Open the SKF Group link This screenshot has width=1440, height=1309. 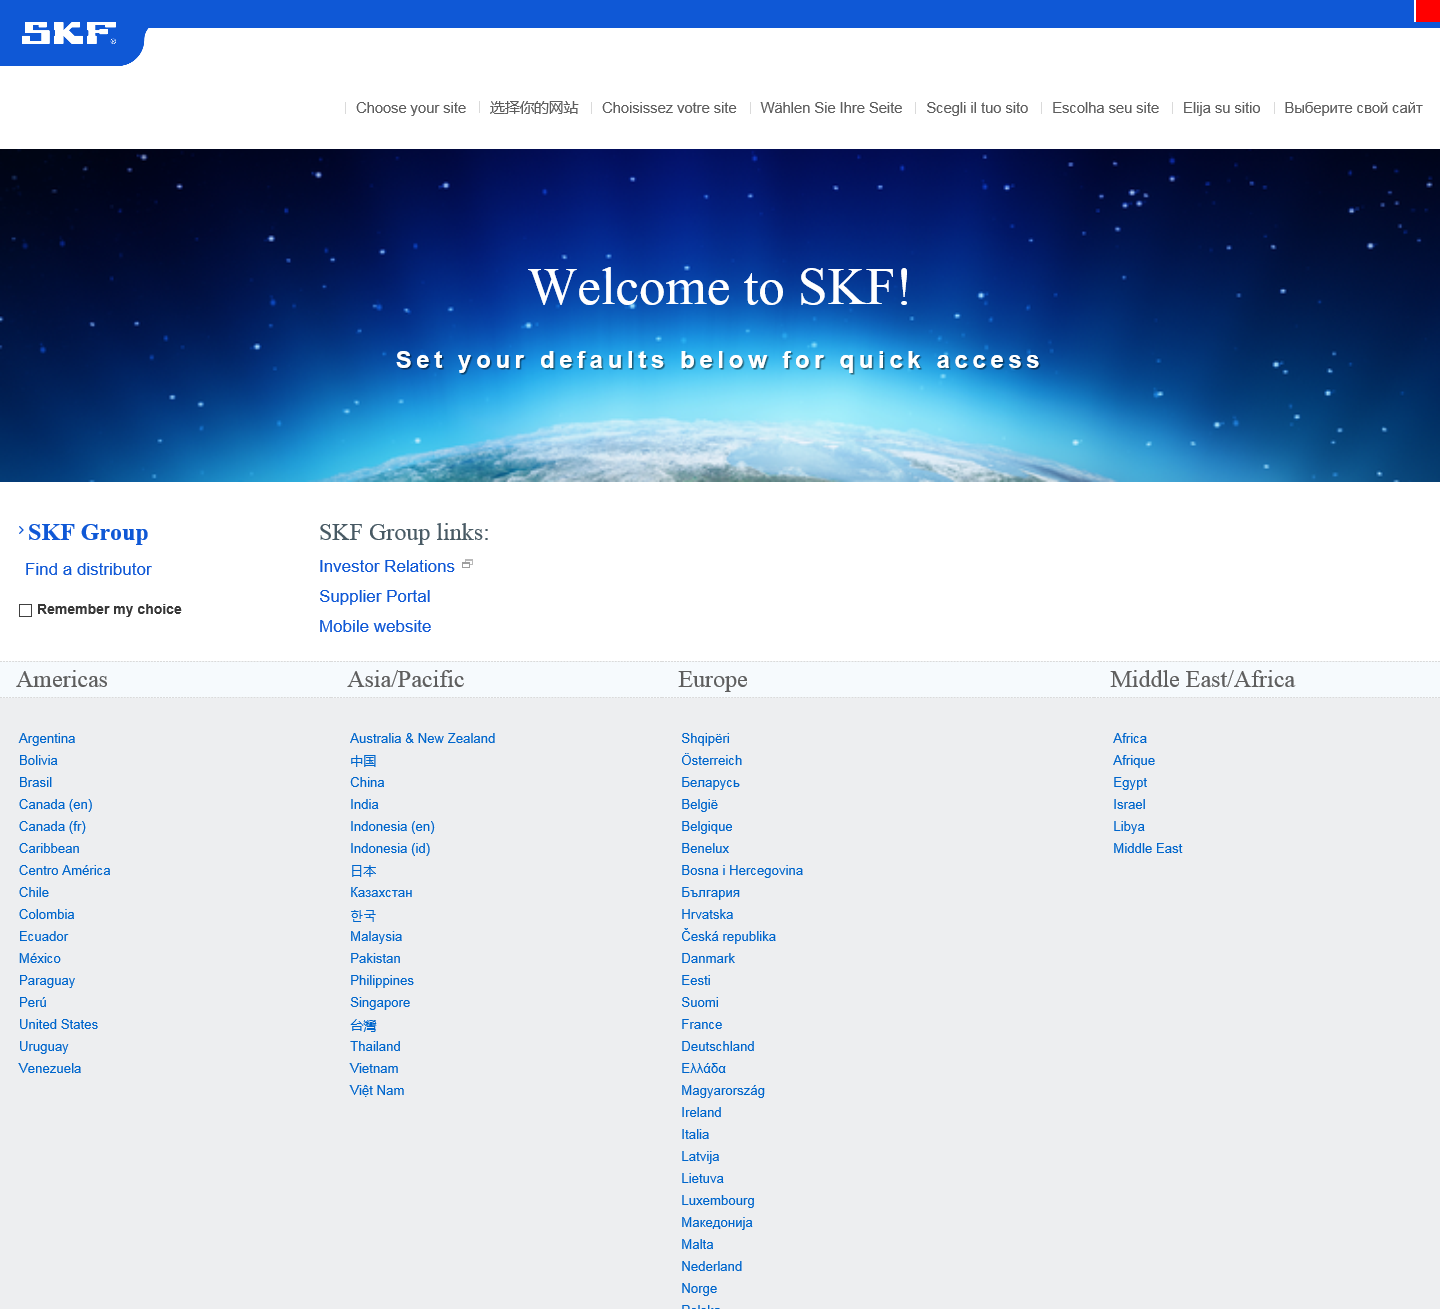pyautogui.click(x=88, y=532)
